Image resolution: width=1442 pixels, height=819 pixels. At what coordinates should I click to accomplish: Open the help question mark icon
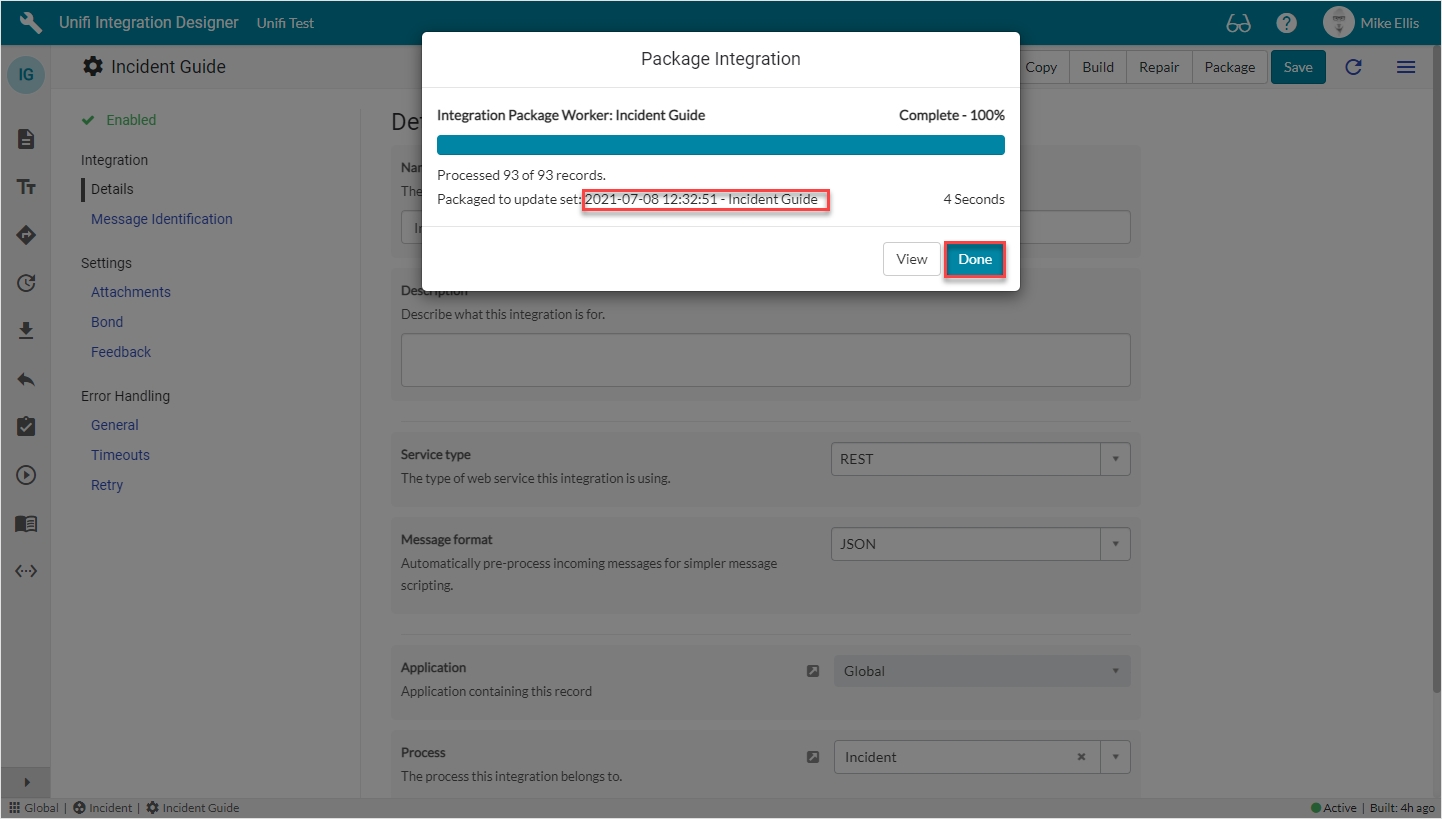tap(1286, 23)
